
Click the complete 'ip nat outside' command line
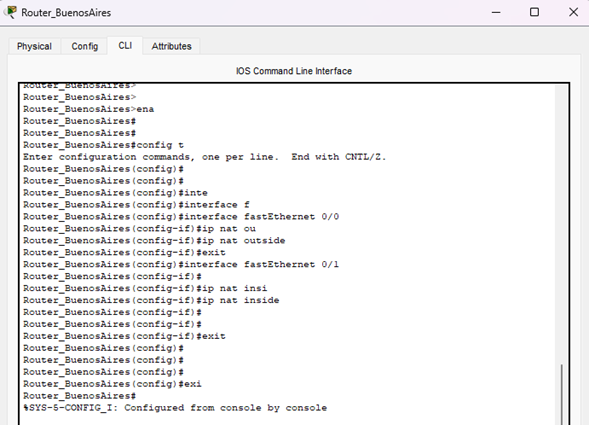[154, 240]
